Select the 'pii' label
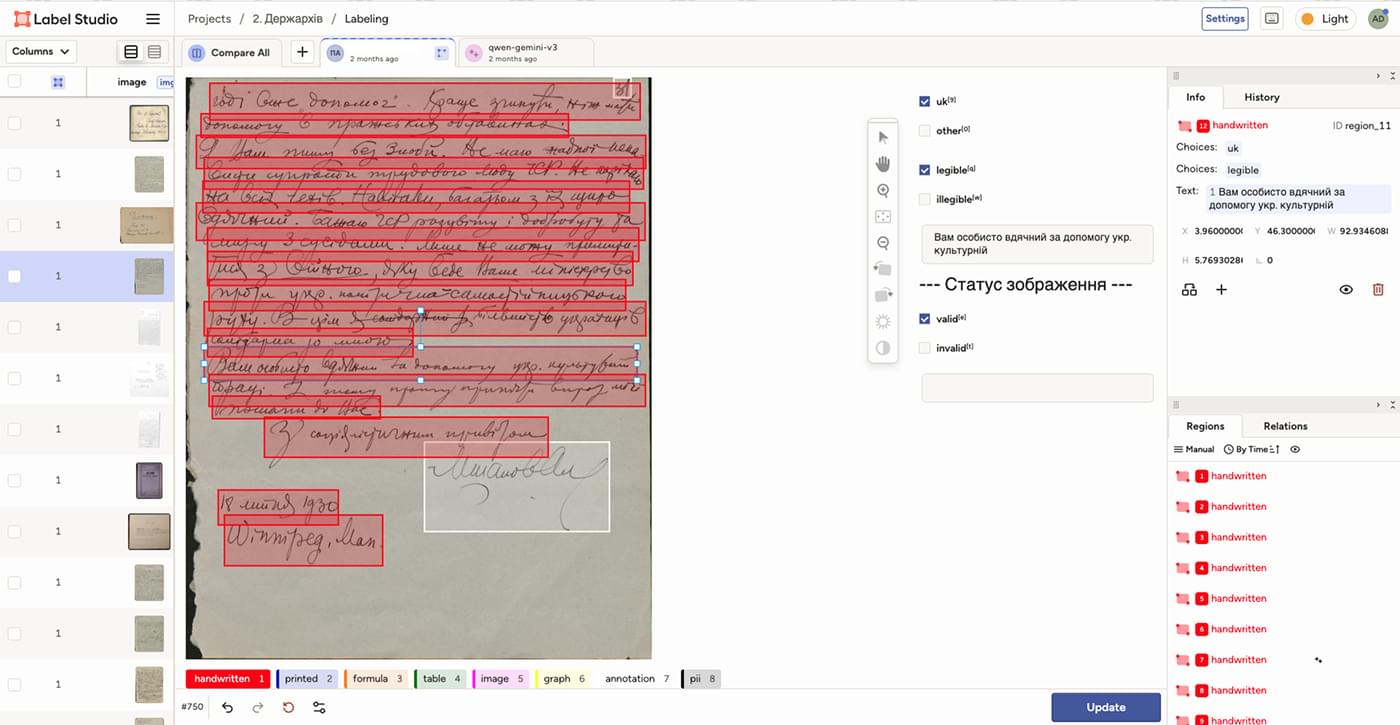The height and width of the screenshot is (725, 1400). point(701,679)
